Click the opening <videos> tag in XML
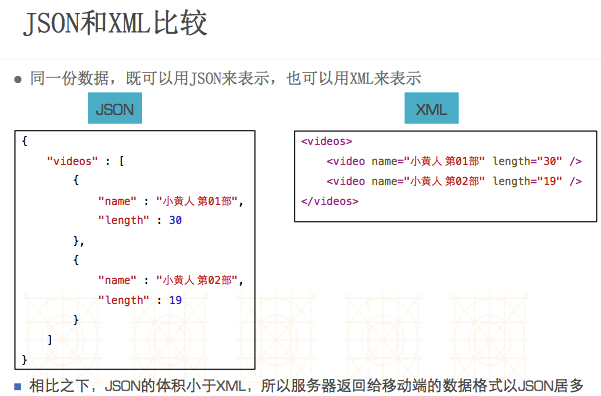601x396 pixels. coord(327,141)
